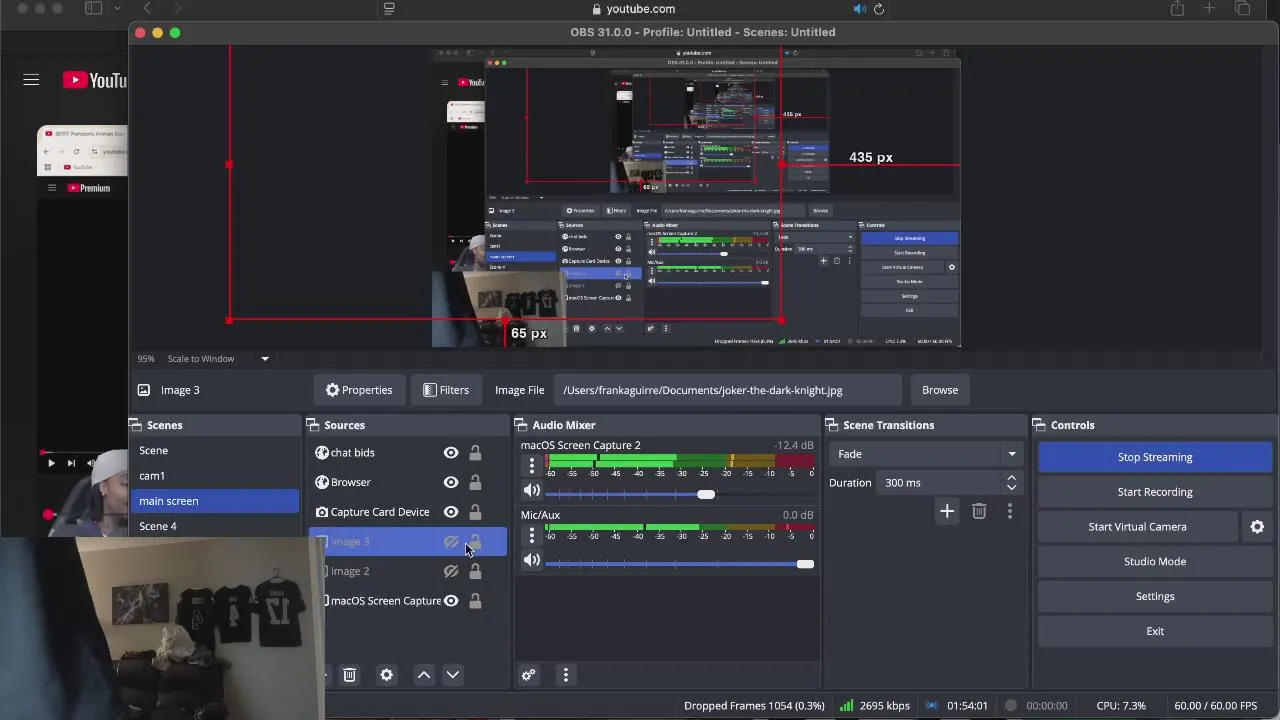Click Capture Card Device camera icon

pyautogui.click(x=322, y=512)
